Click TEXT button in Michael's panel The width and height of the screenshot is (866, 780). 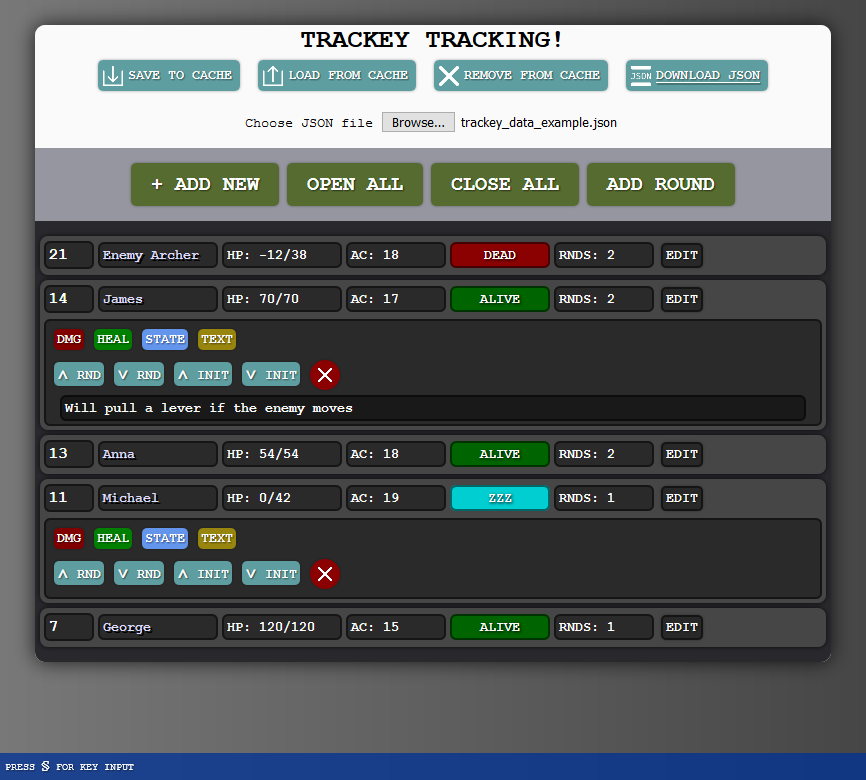pyautogui.click(x=216, y=538)
